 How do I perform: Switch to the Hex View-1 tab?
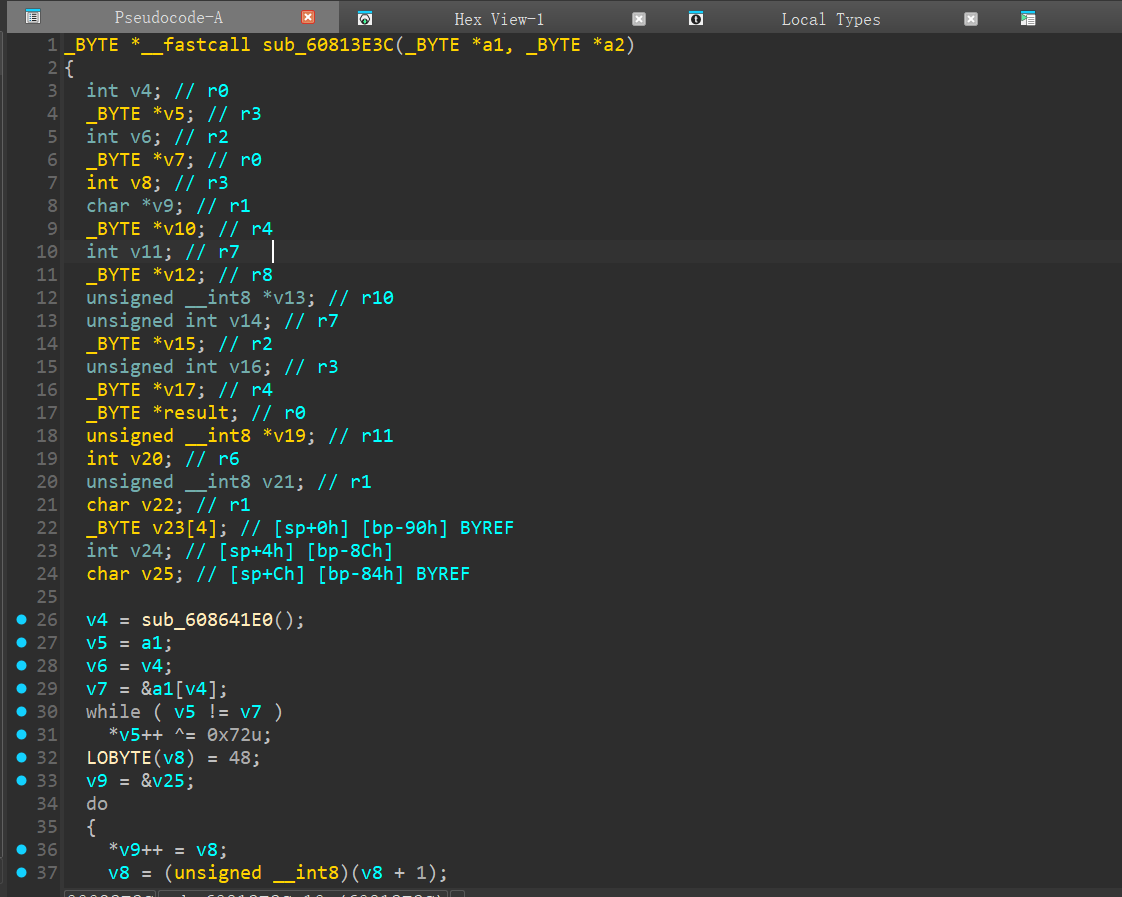(499, 19)
